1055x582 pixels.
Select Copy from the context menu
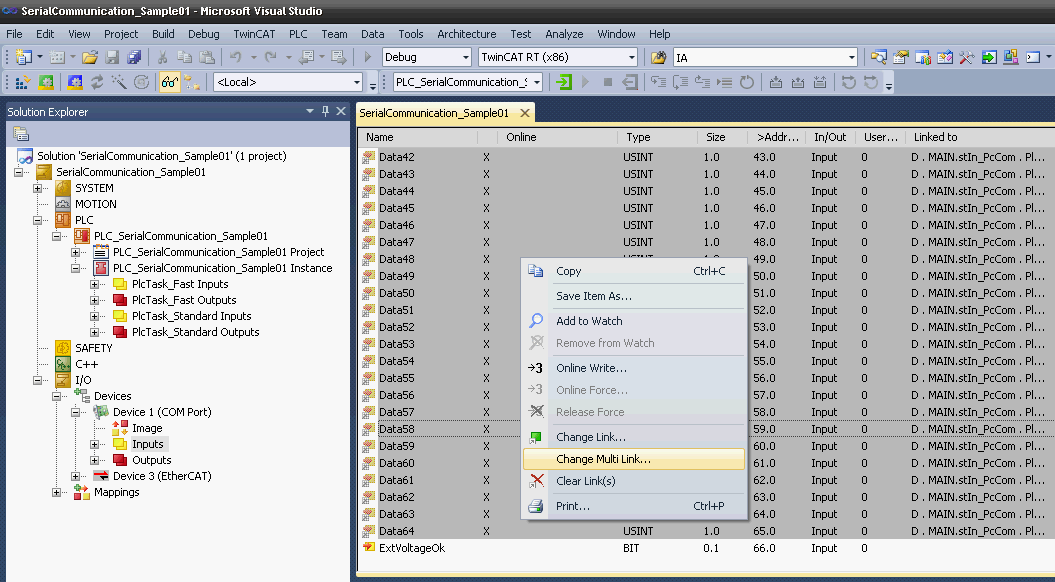click(634, 271)
